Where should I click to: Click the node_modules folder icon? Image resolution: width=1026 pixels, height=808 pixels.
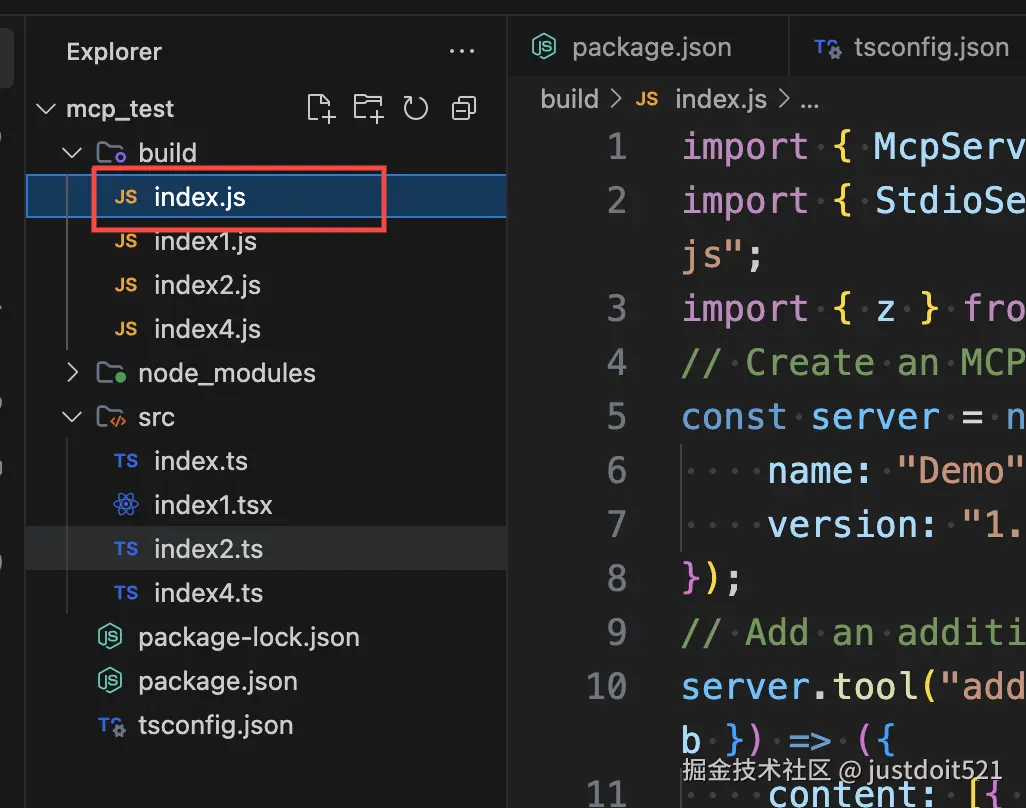coord(111,373)
